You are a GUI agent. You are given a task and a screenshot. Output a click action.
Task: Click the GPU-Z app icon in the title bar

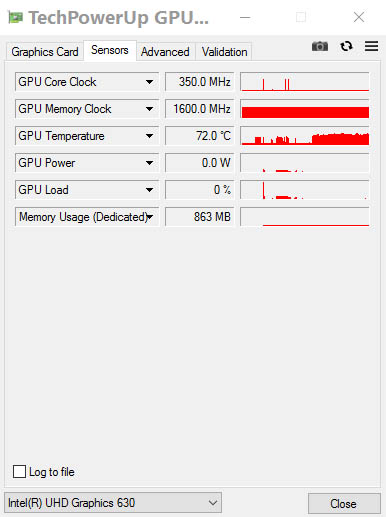point(15,17)
